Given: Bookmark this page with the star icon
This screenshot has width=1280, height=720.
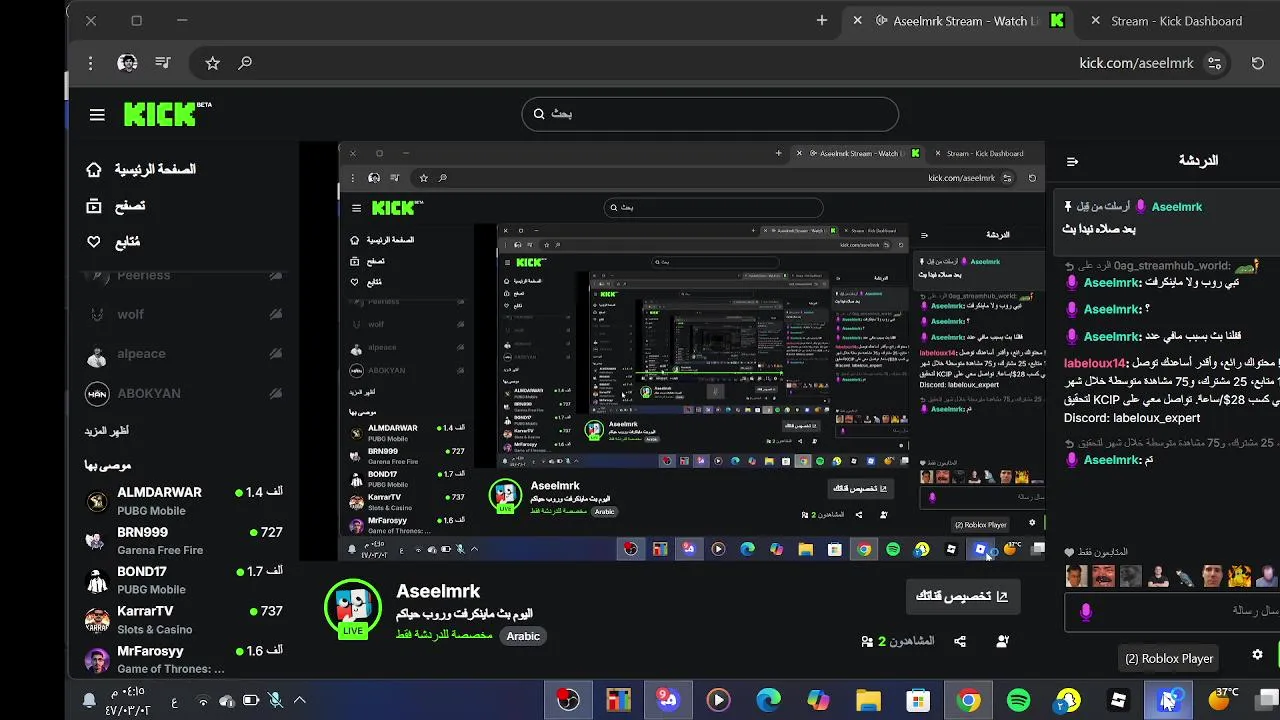Looking at the screenshot, I should coord(212,63).
